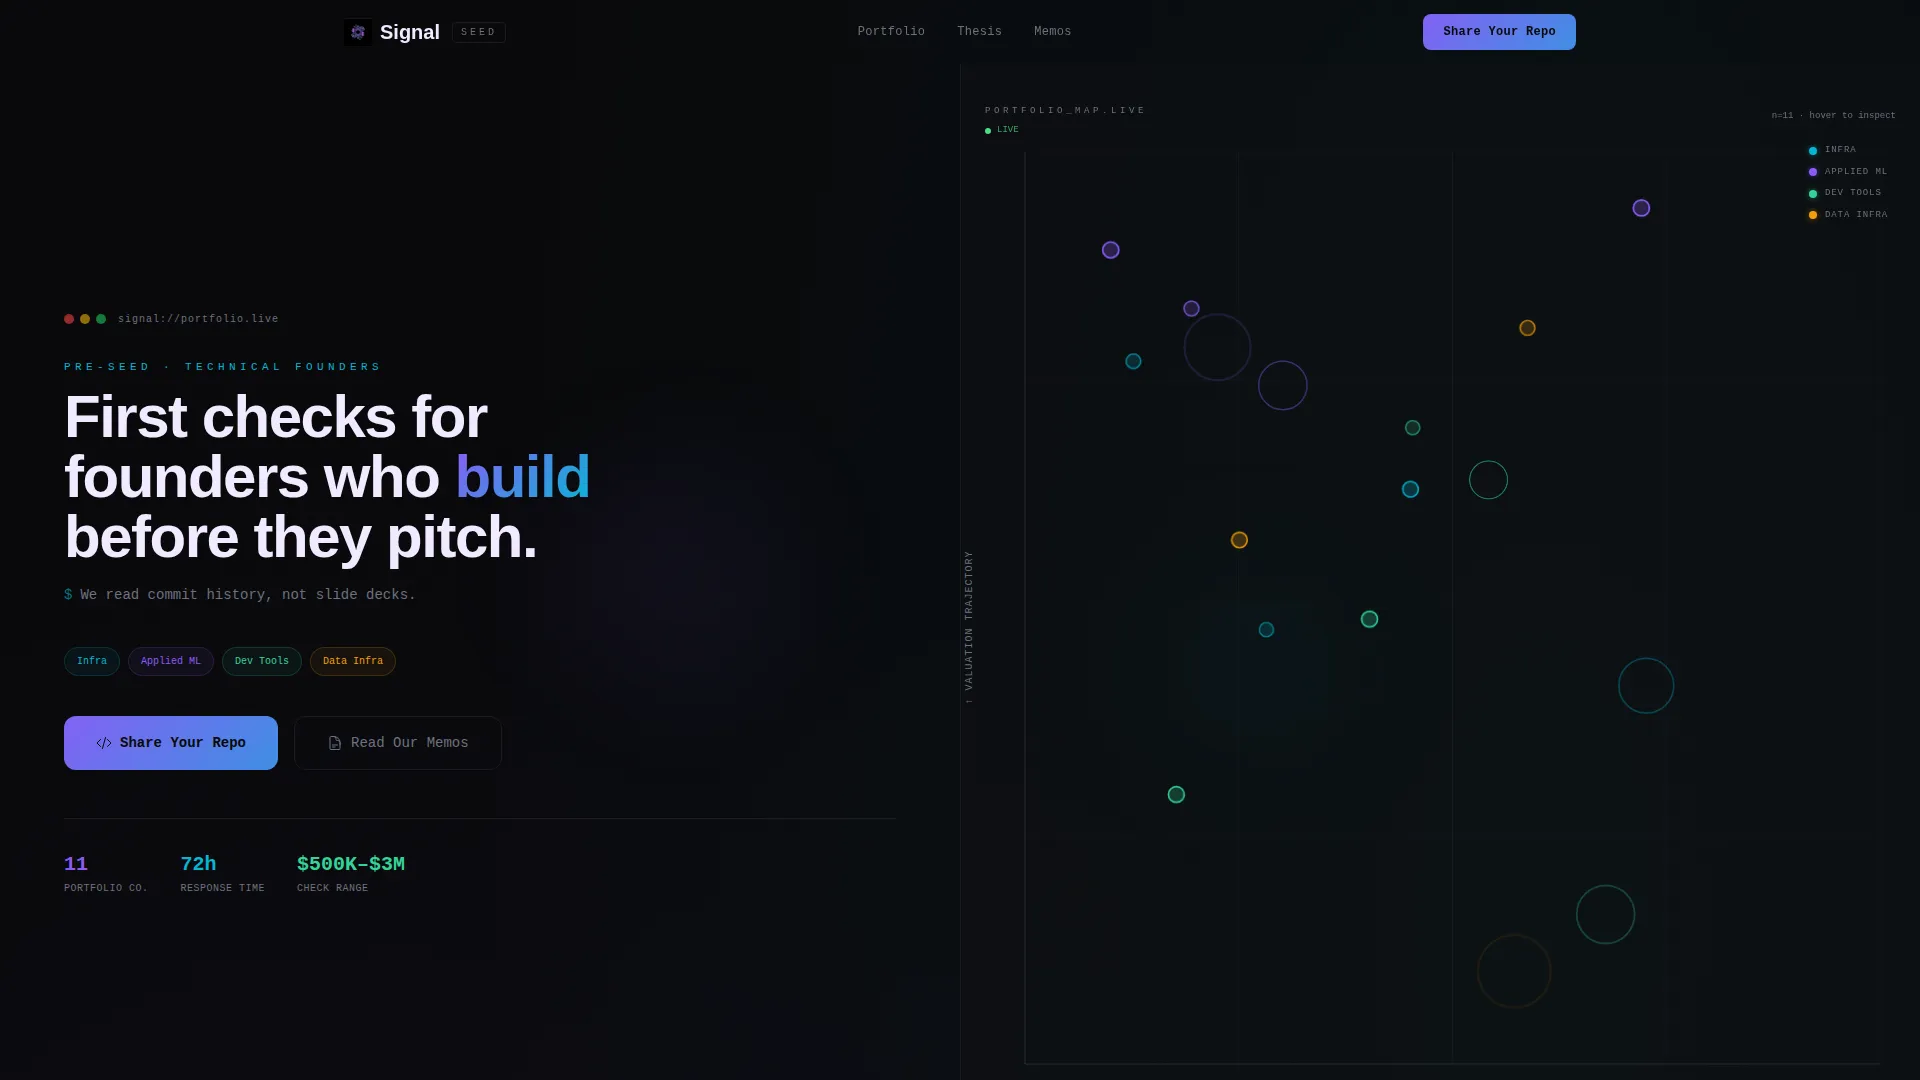The width and height of the screenshot is (1920, 1080).
Task: Open the Portfolio nav link
Action: click(x=891, y=32)
